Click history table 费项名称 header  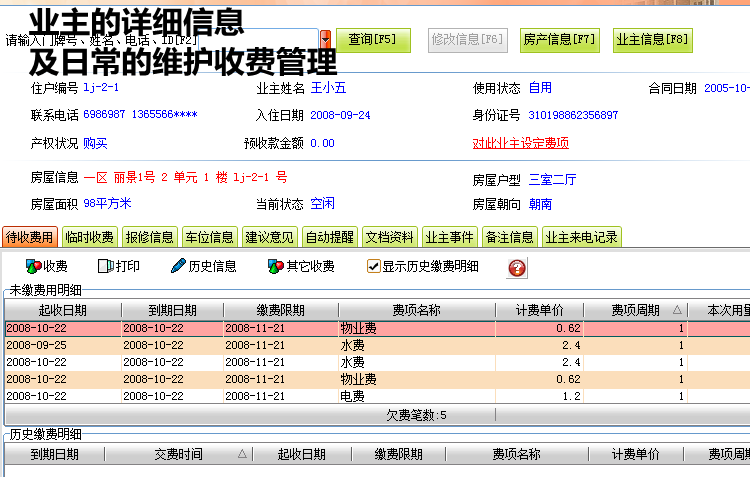tap(517, 454)
